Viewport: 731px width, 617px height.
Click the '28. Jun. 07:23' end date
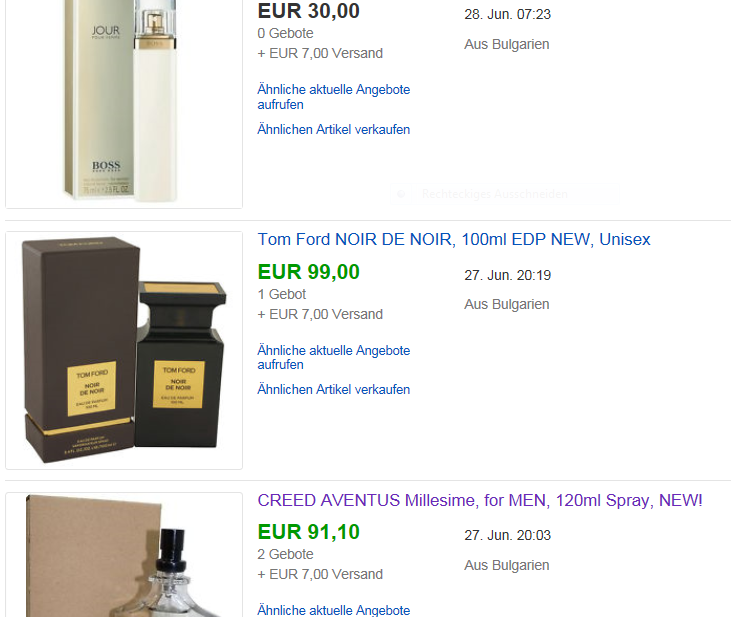tap(507, 14)
